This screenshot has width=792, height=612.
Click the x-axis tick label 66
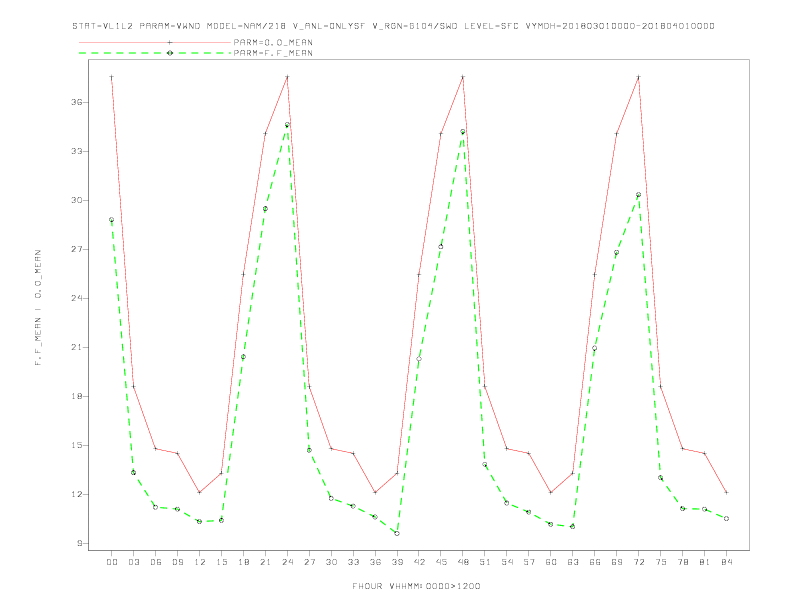pyautogui.click(x=595, y=562)
